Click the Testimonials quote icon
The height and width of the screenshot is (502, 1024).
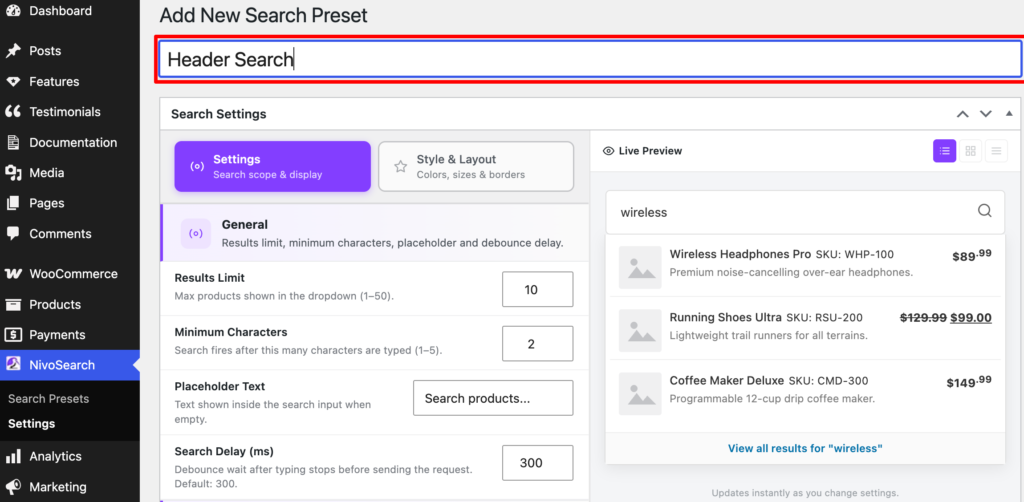[13, 112]
